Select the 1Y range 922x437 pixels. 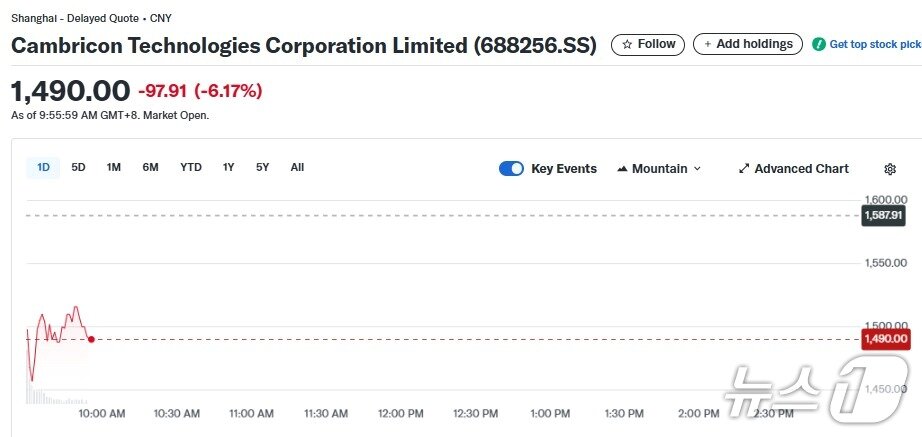tap(229, 167)
